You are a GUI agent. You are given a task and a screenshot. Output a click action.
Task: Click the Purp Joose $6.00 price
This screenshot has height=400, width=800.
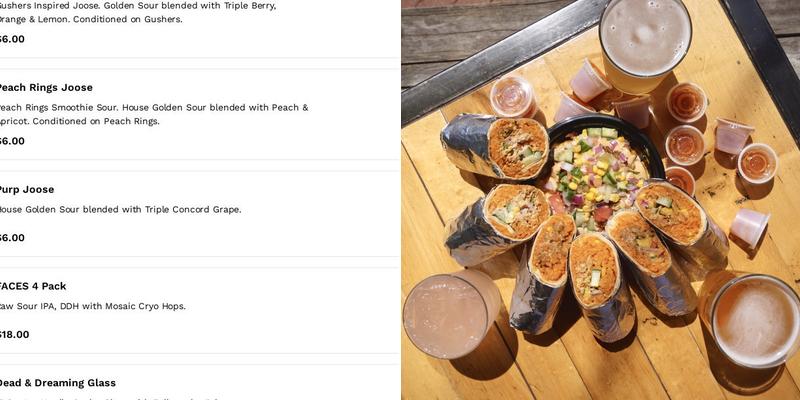(x=12, y=238)
